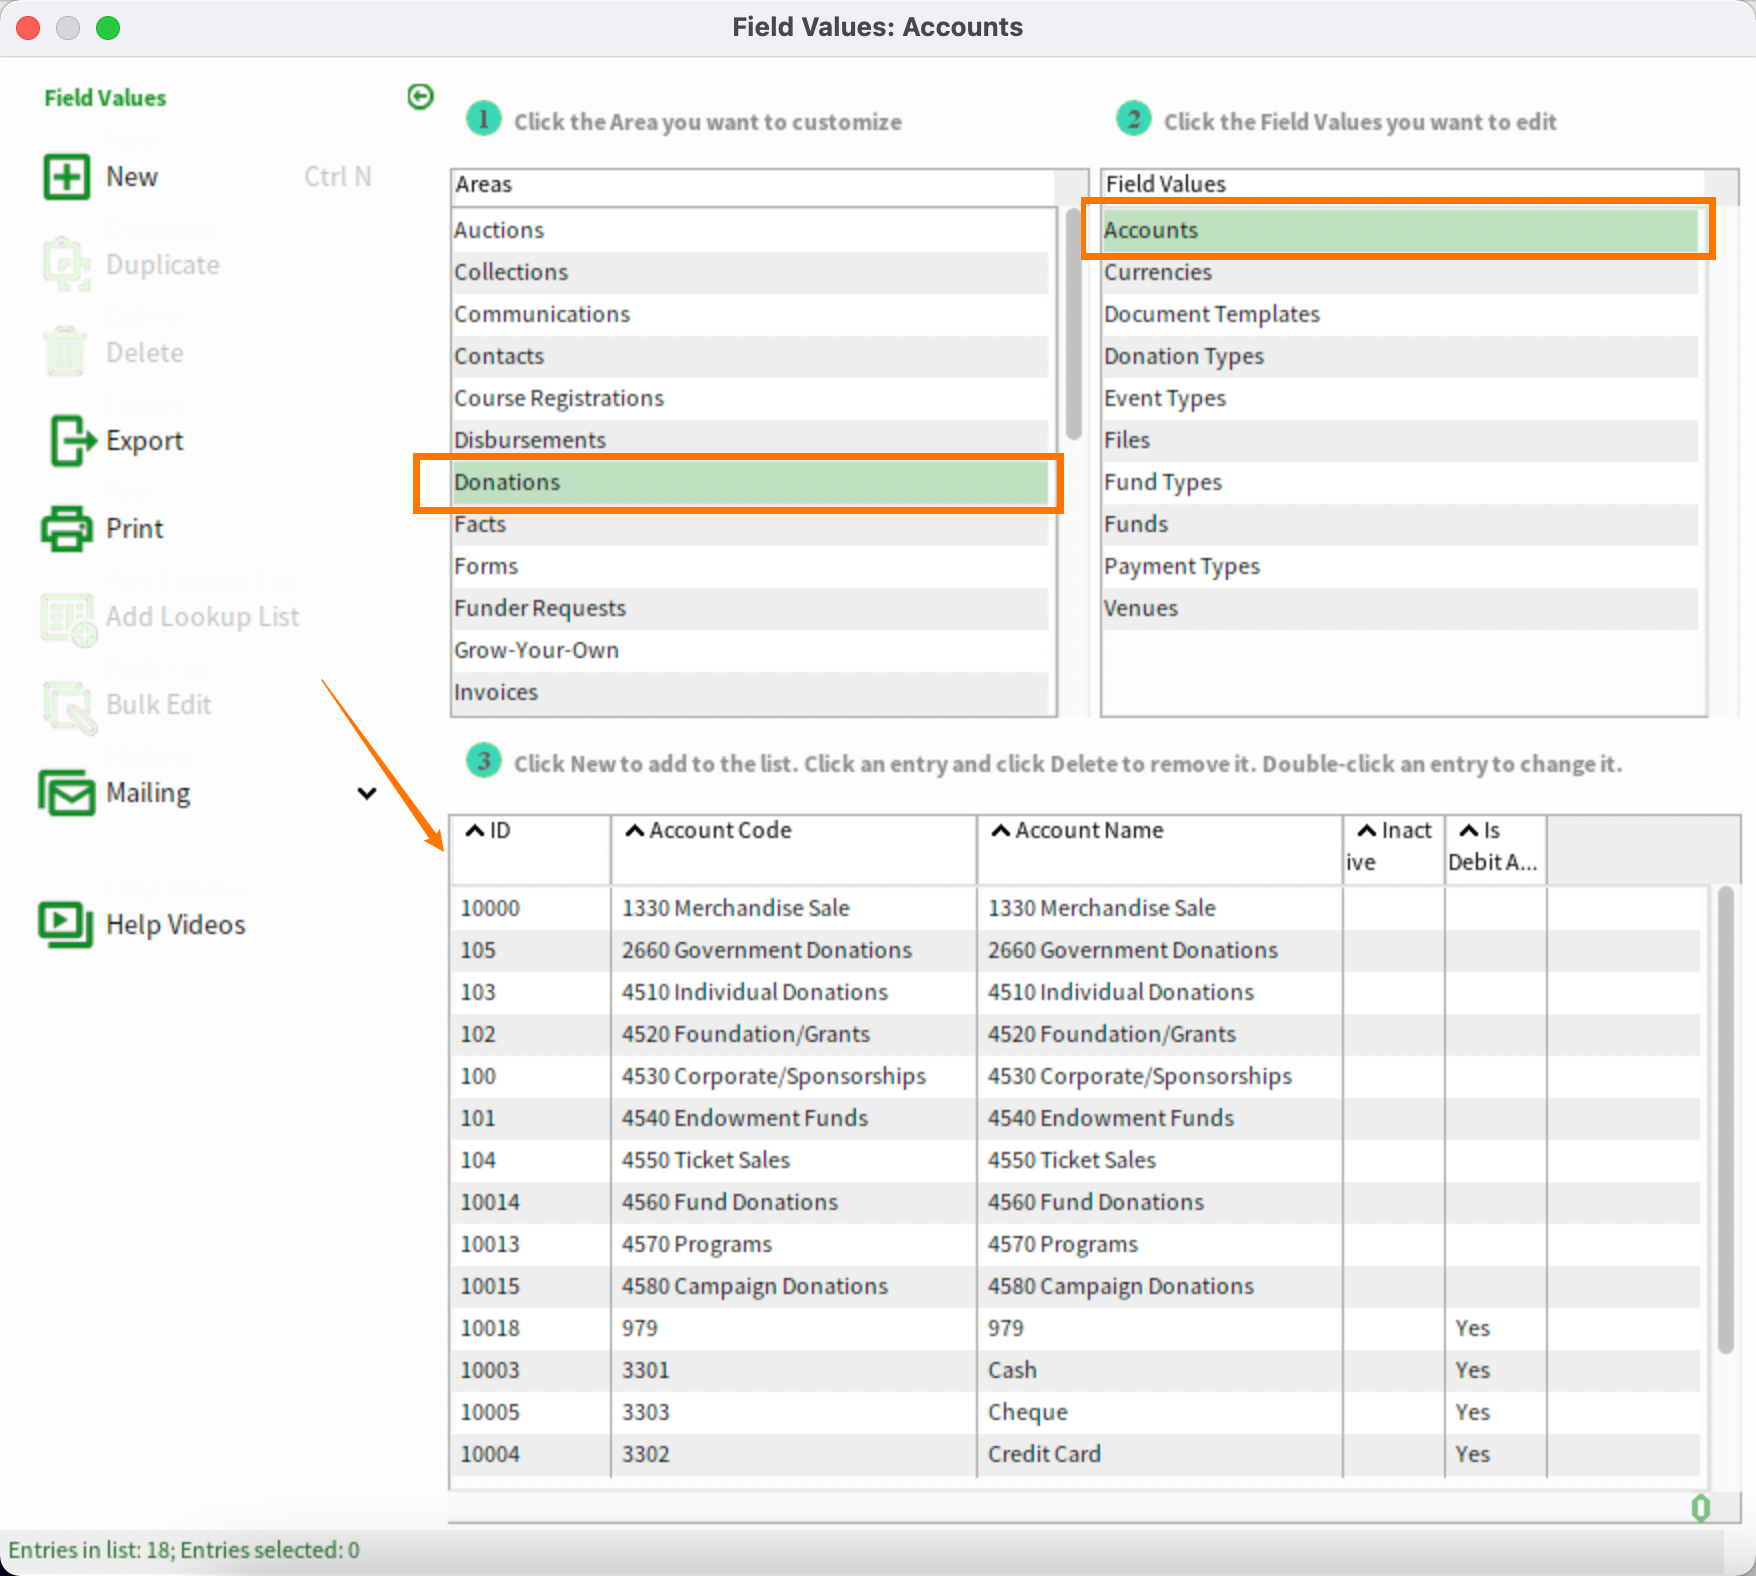Click the Delete icon
Image resolution: width=1756 pixels, height=1576 pixels.
(x=66, y=352)
